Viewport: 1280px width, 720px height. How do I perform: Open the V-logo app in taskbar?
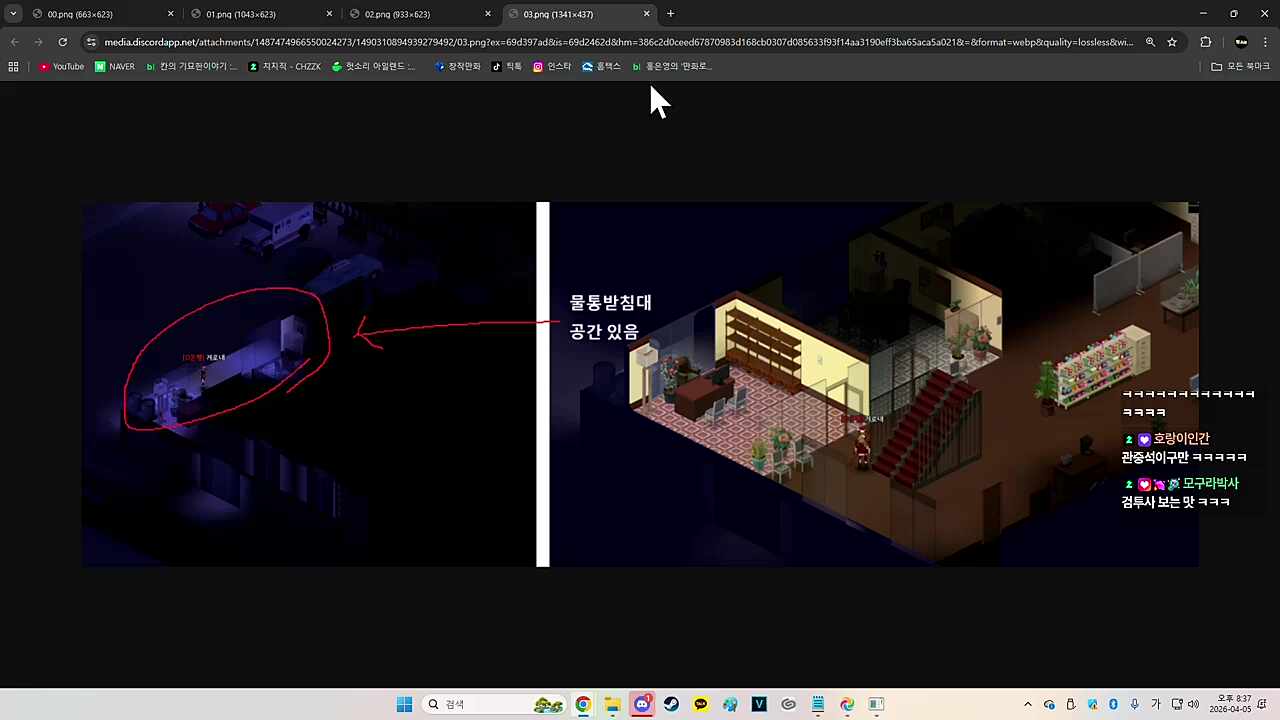(759, 704)
